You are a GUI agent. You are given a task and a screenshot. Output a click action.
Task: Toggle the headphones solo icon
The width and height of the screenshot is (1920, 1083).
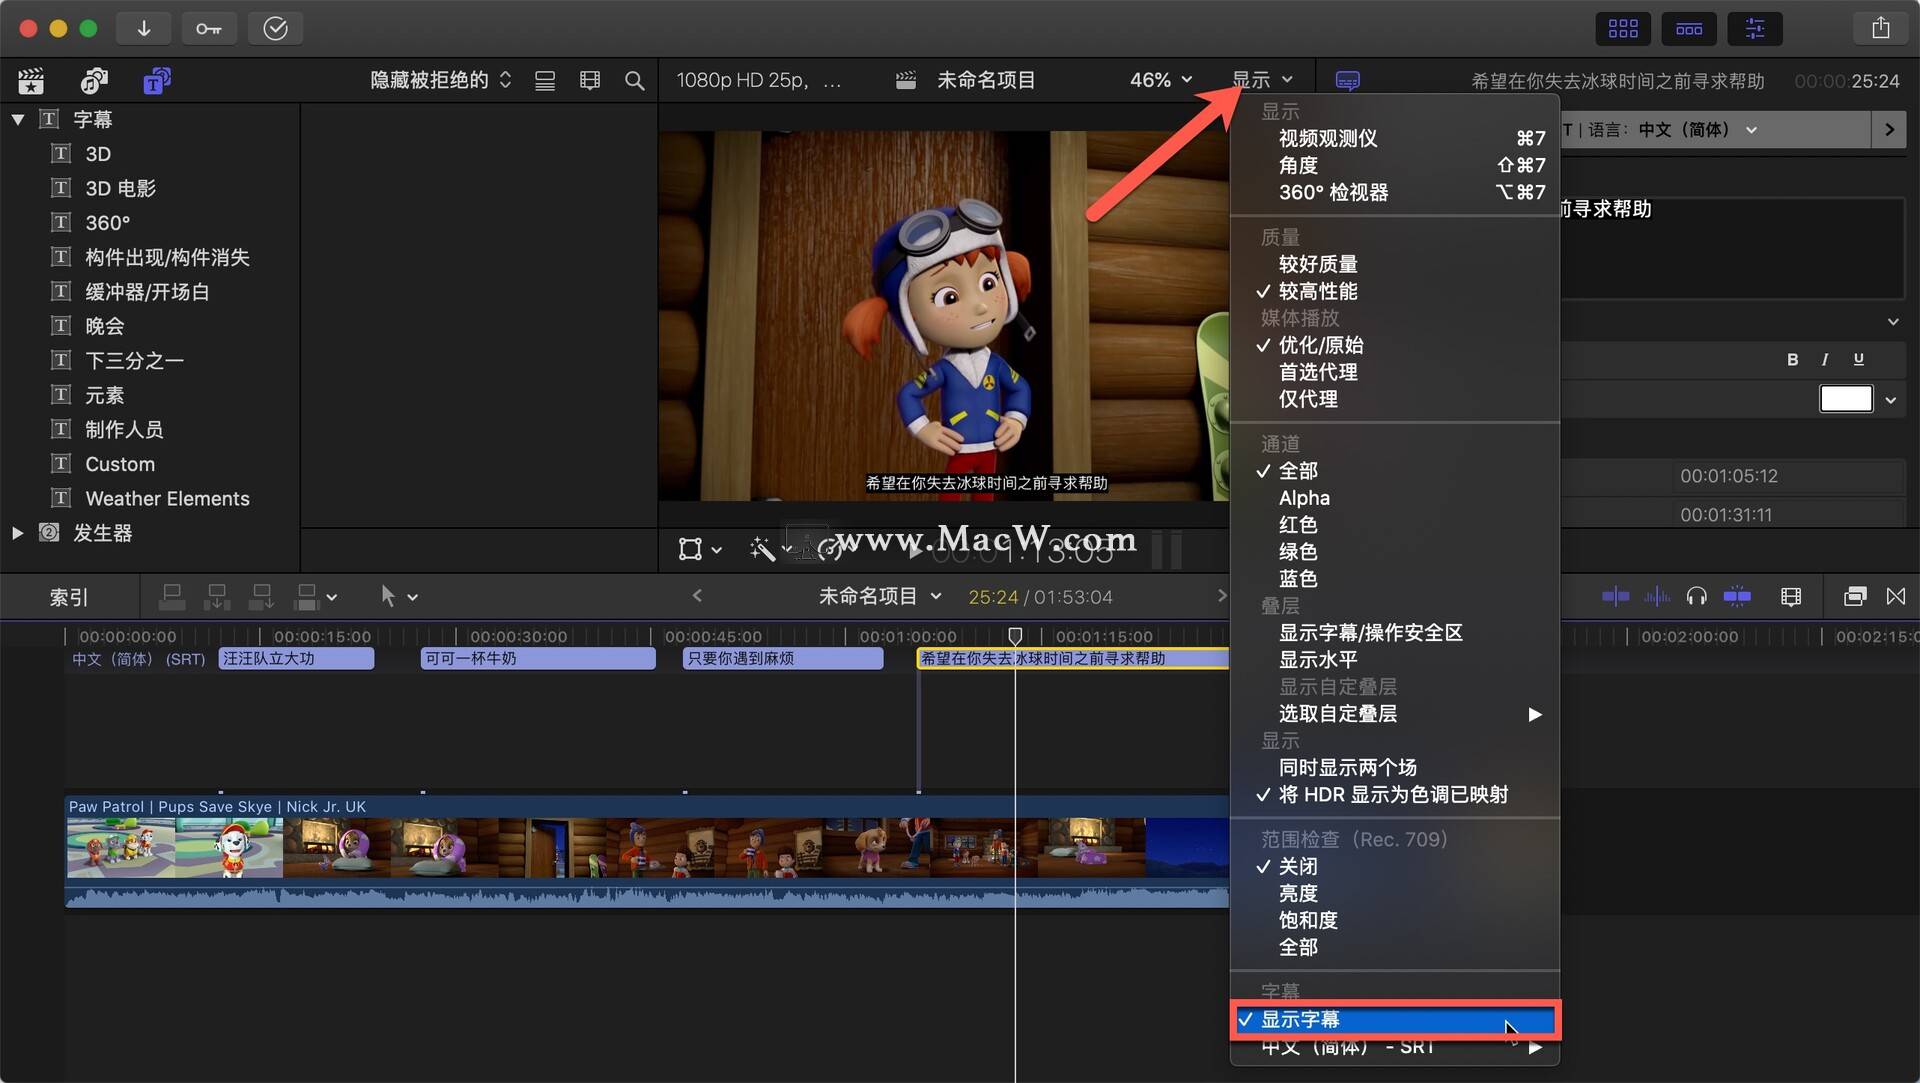tap(1696, 597)
